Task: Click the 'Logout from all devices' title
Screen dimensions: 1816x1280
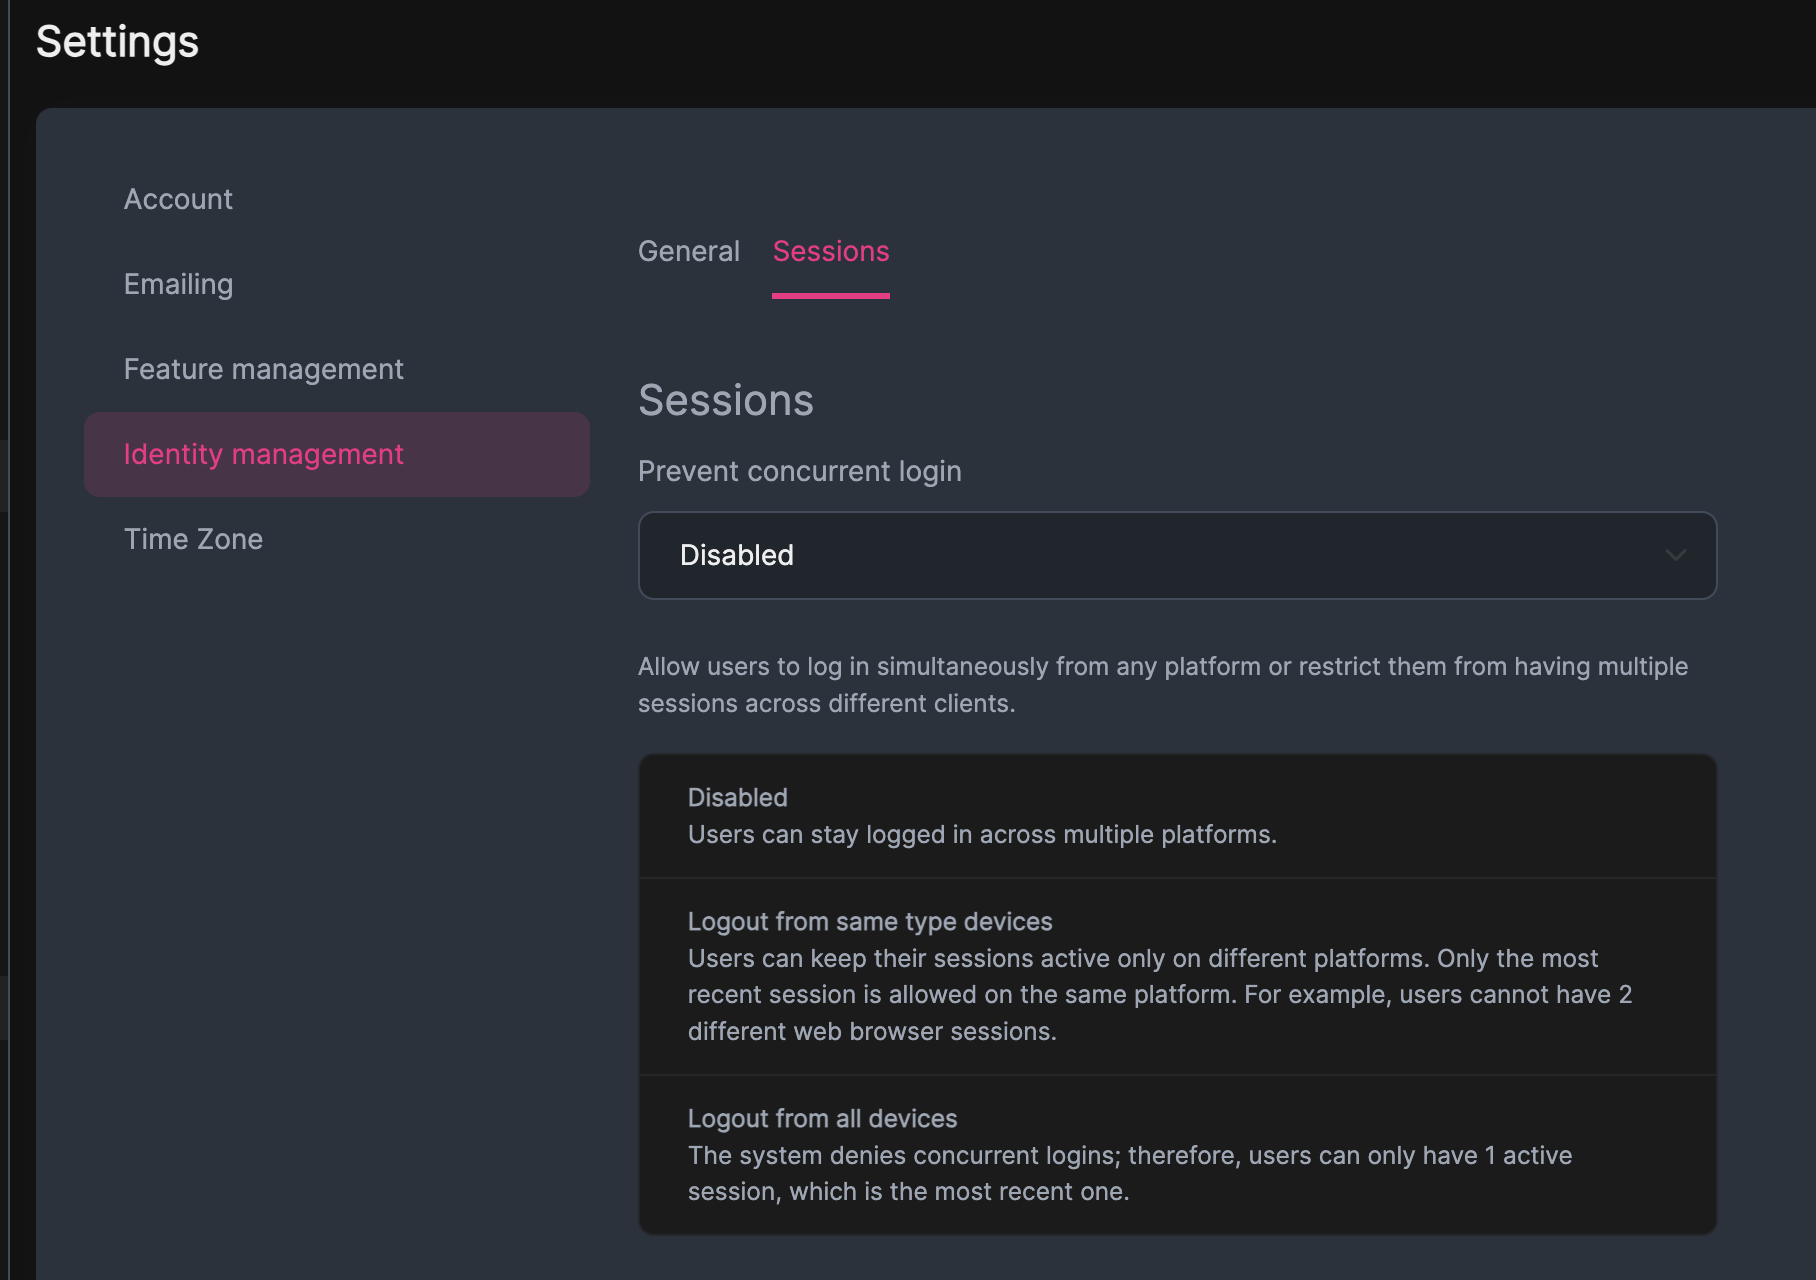Action: pyautogui.click(x=822, y=1118)
